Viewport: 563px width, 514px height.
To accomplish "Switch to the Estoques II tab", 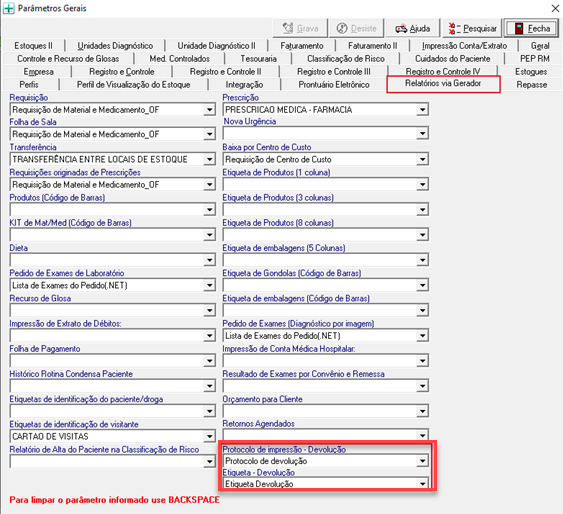I will click(x=33, y=46).
